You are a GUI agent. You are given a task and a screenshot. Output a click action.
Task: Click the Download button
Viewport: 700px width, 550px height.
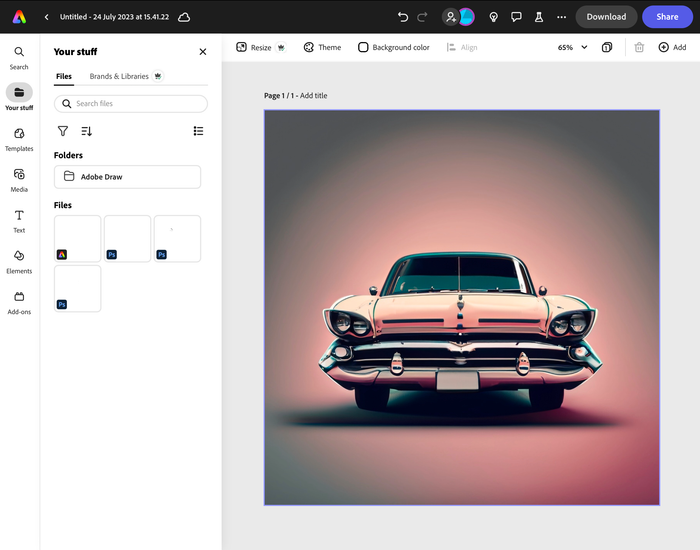pyautogui.click(x=606, y=17)
